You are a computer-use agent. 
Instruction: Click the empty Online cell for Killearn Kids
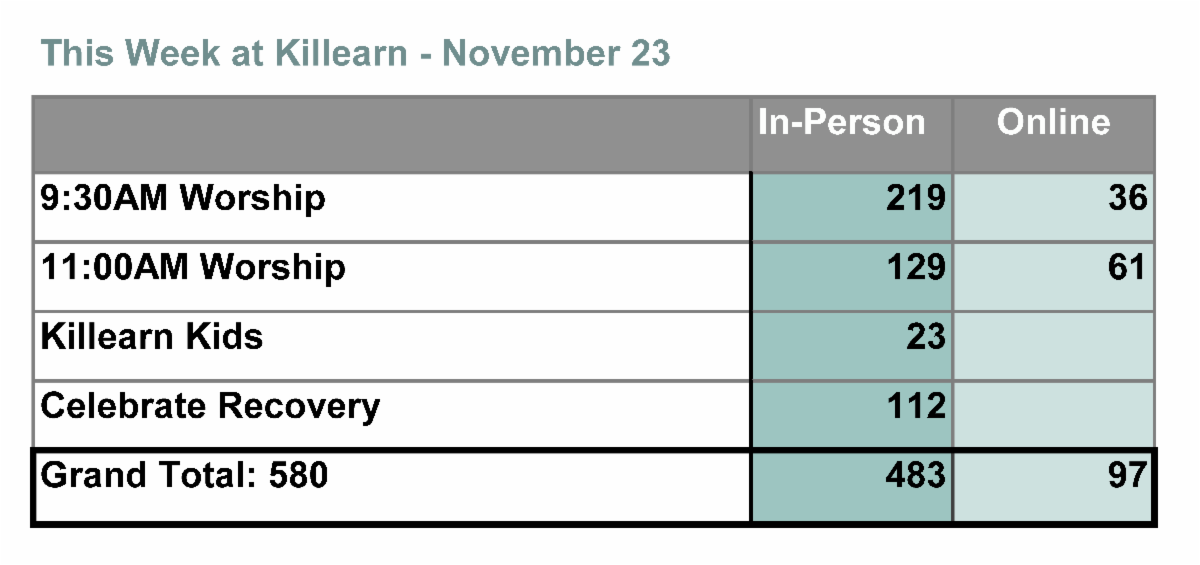pos(1053,346)
